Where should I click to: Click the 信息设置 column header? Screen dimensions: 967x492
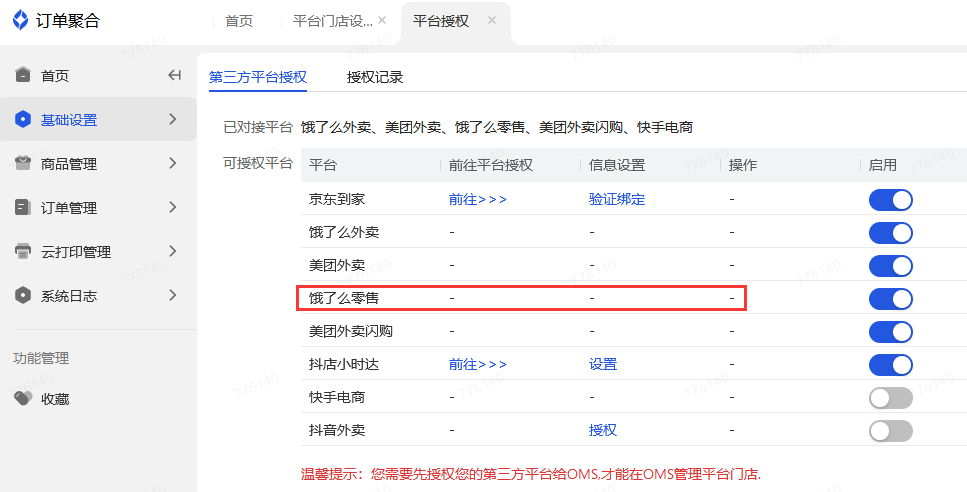(617, 165)
